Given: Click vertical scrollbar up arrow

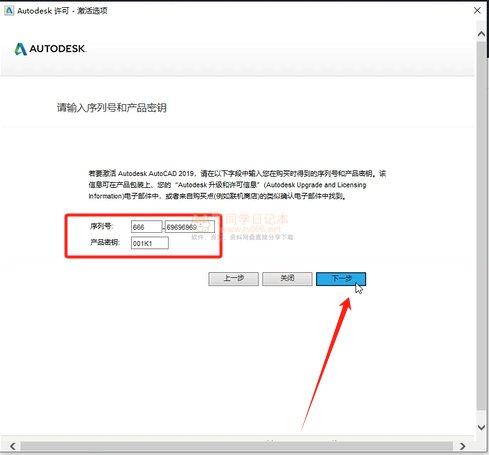Looking at the screenshot, I should (481, 34).
